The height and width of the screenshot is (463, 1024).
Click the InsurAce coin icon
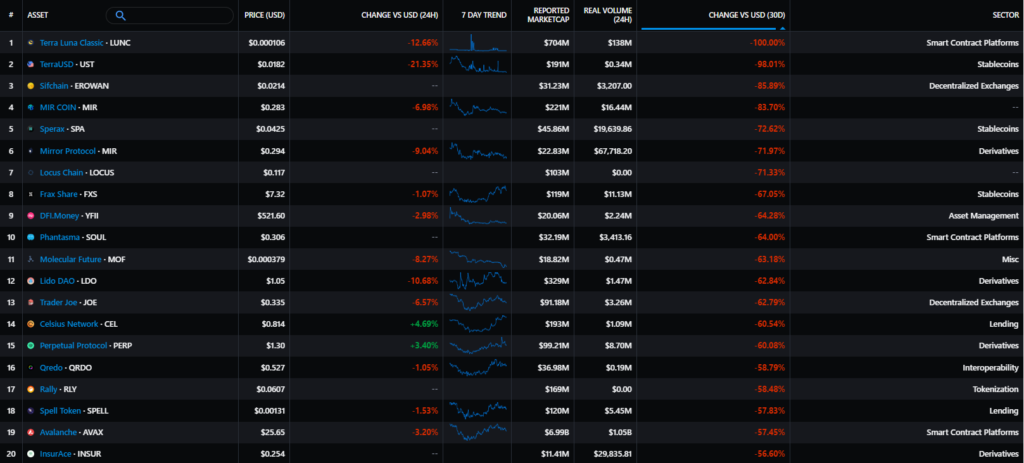tap(31, 454)
